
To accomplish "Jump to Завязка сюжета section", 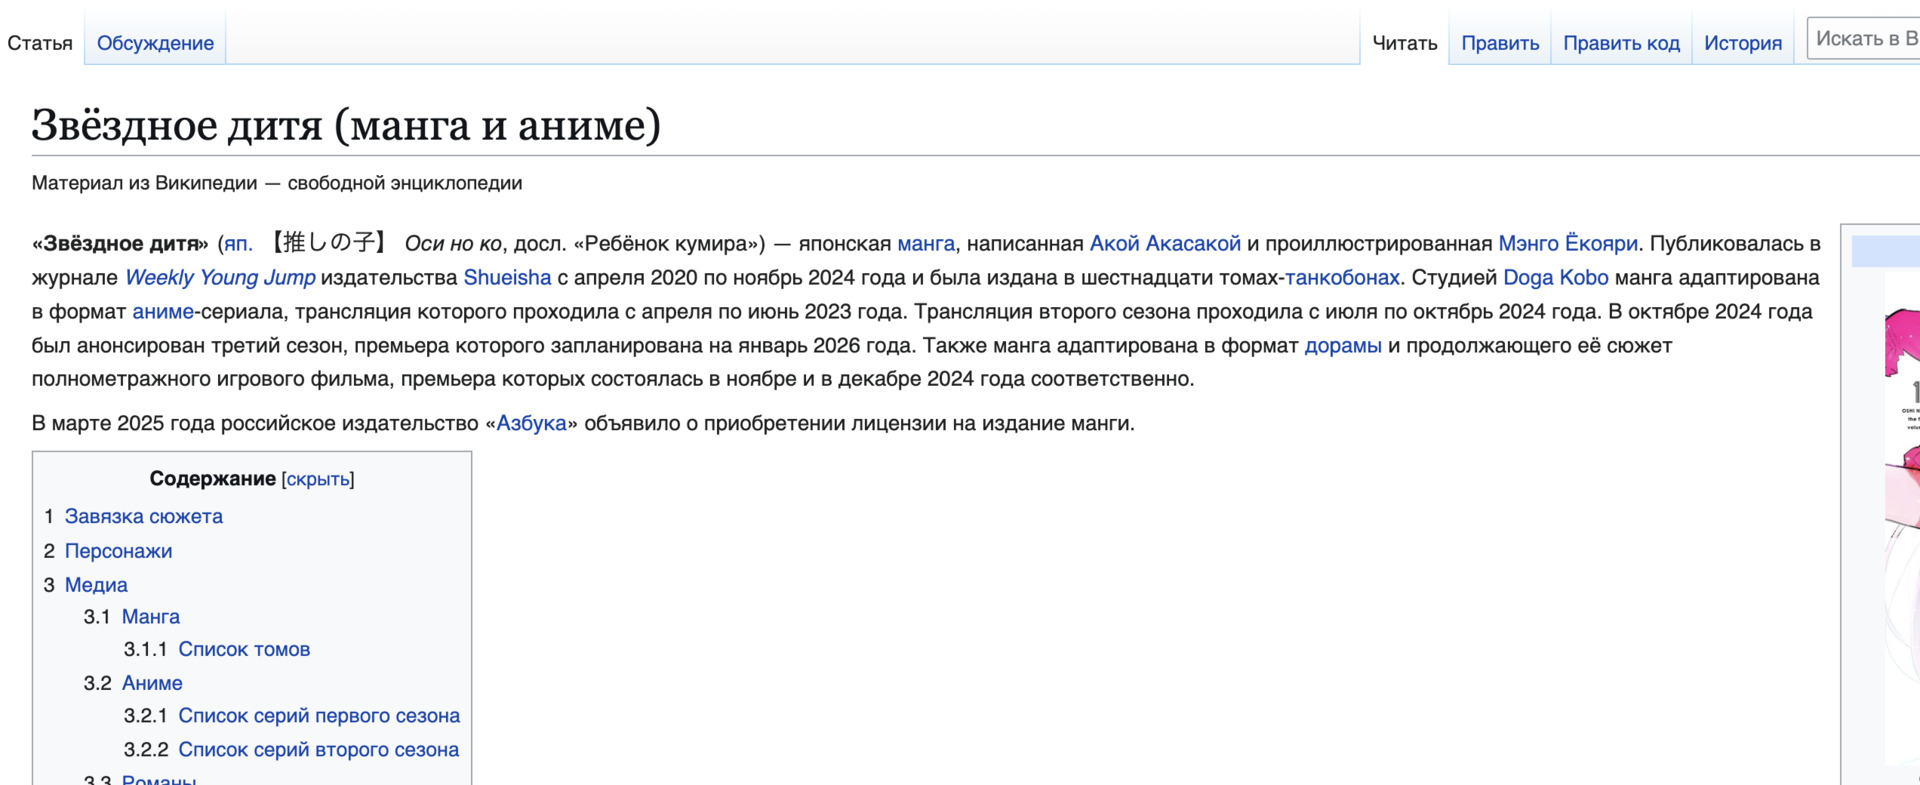I will (x=143, y=516).
